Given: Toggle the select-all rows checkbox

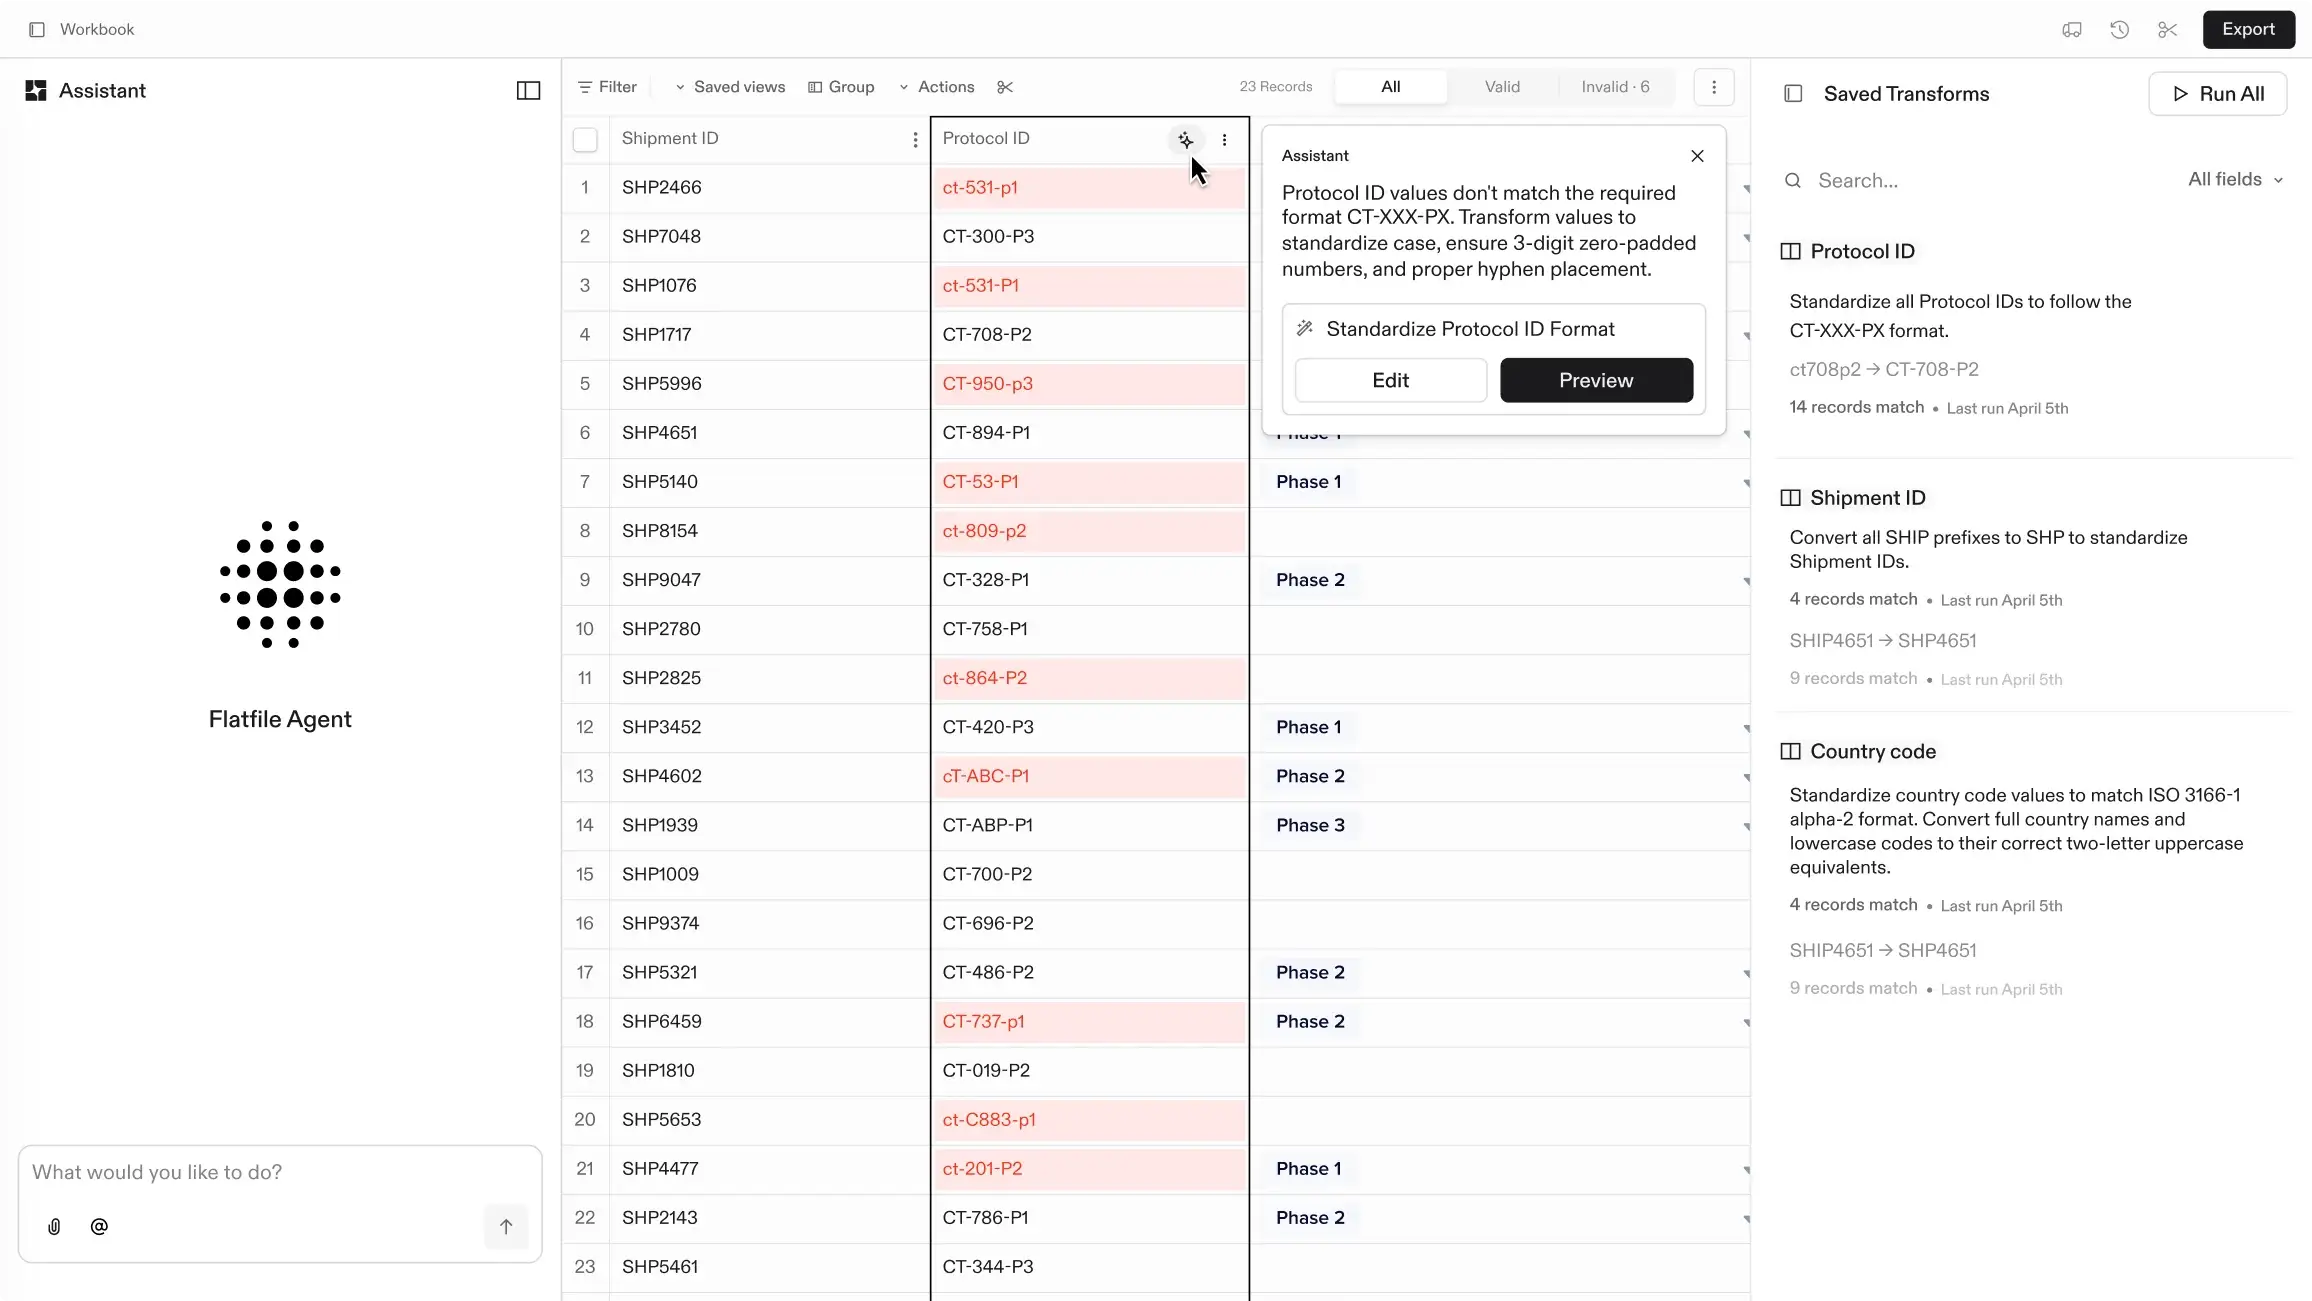Looking at the screenshot, I should tap(585, 140).
